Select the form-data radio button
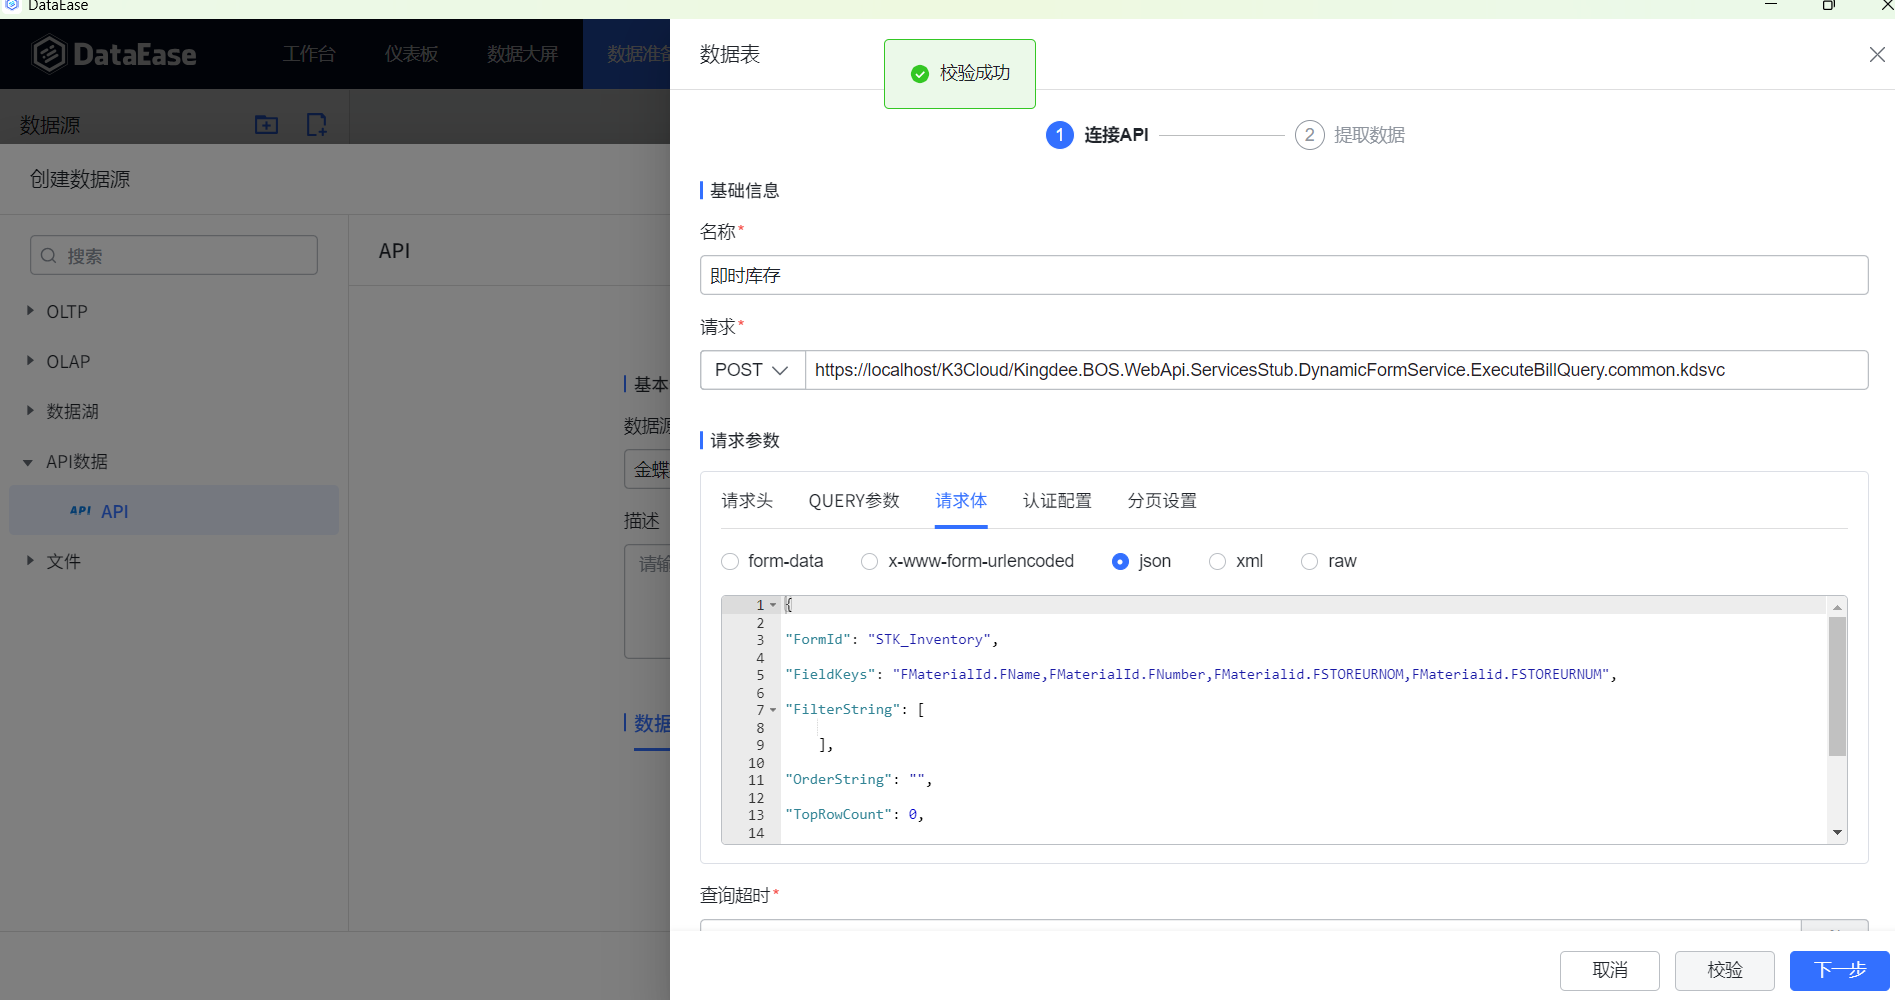 pos(730,562)
